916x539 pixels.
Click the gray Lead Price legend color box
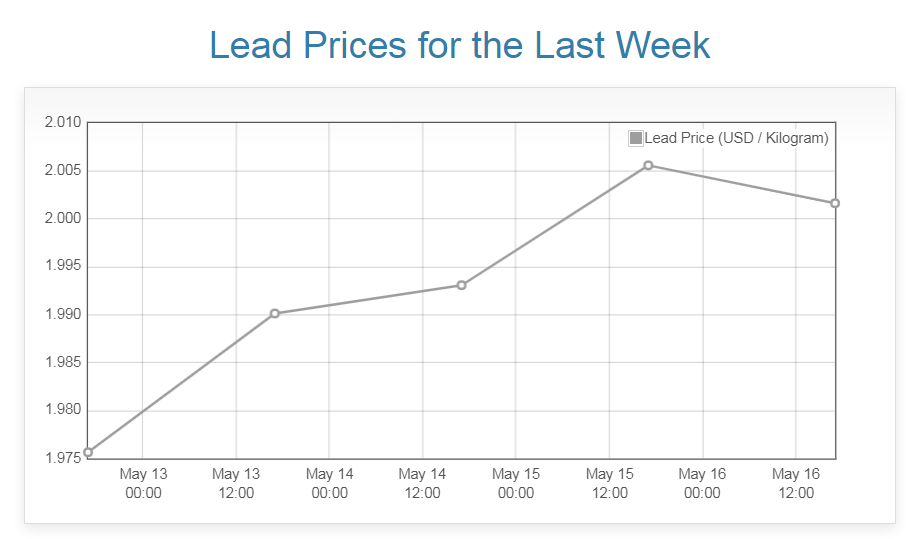pos(636,138)
